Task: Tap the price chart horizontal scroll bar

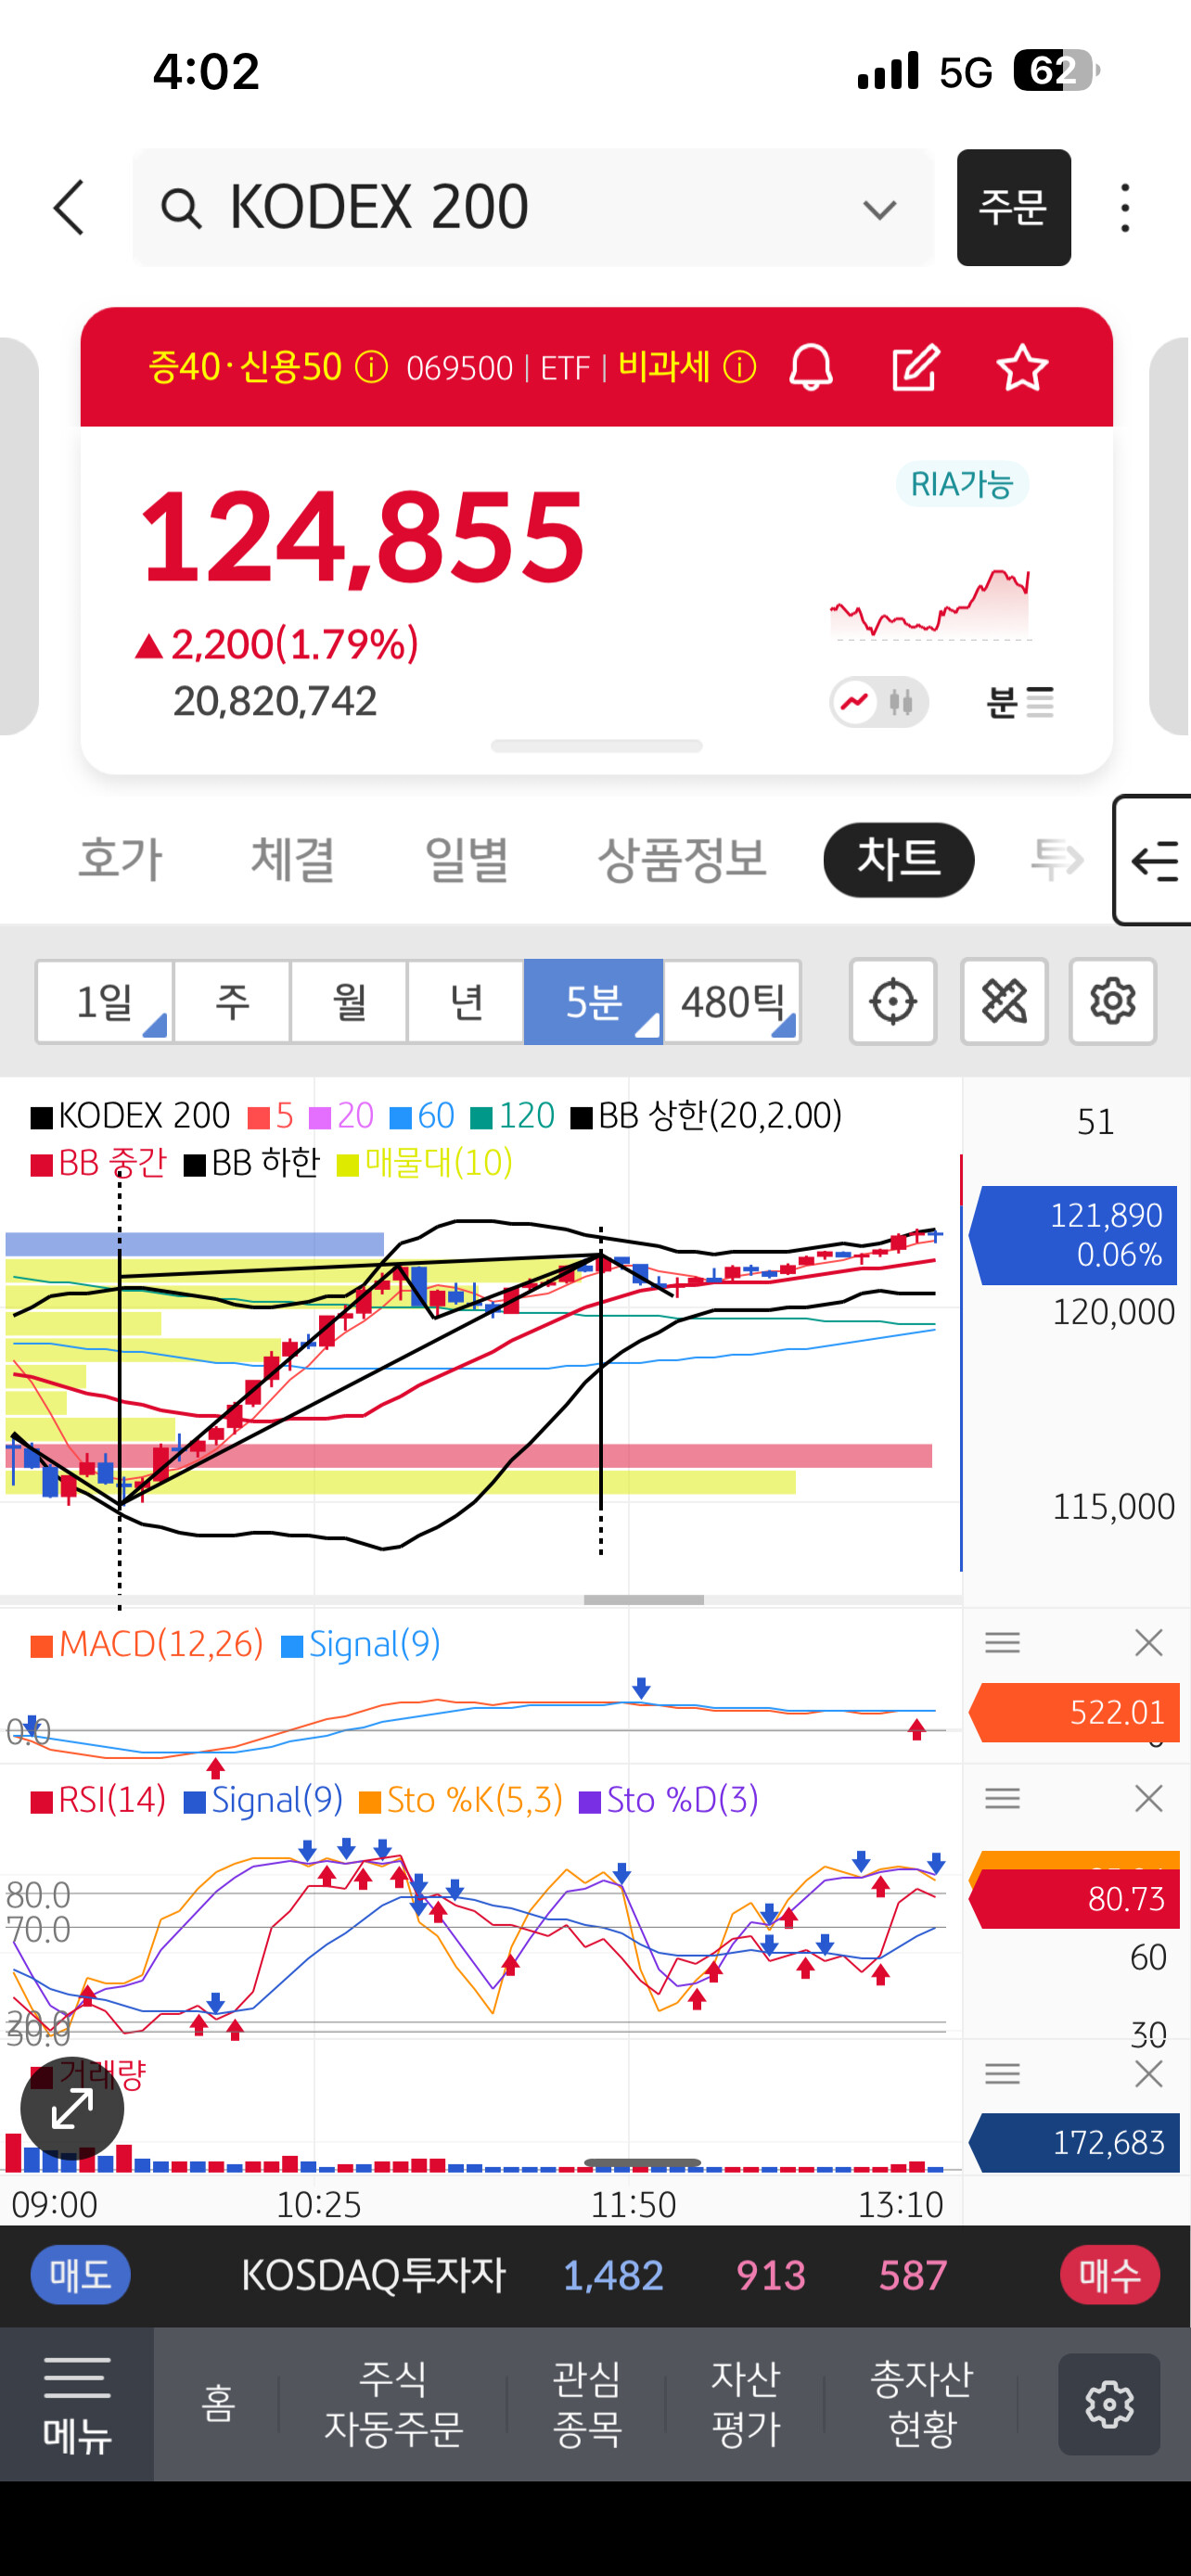Action: click(644, 1599)
